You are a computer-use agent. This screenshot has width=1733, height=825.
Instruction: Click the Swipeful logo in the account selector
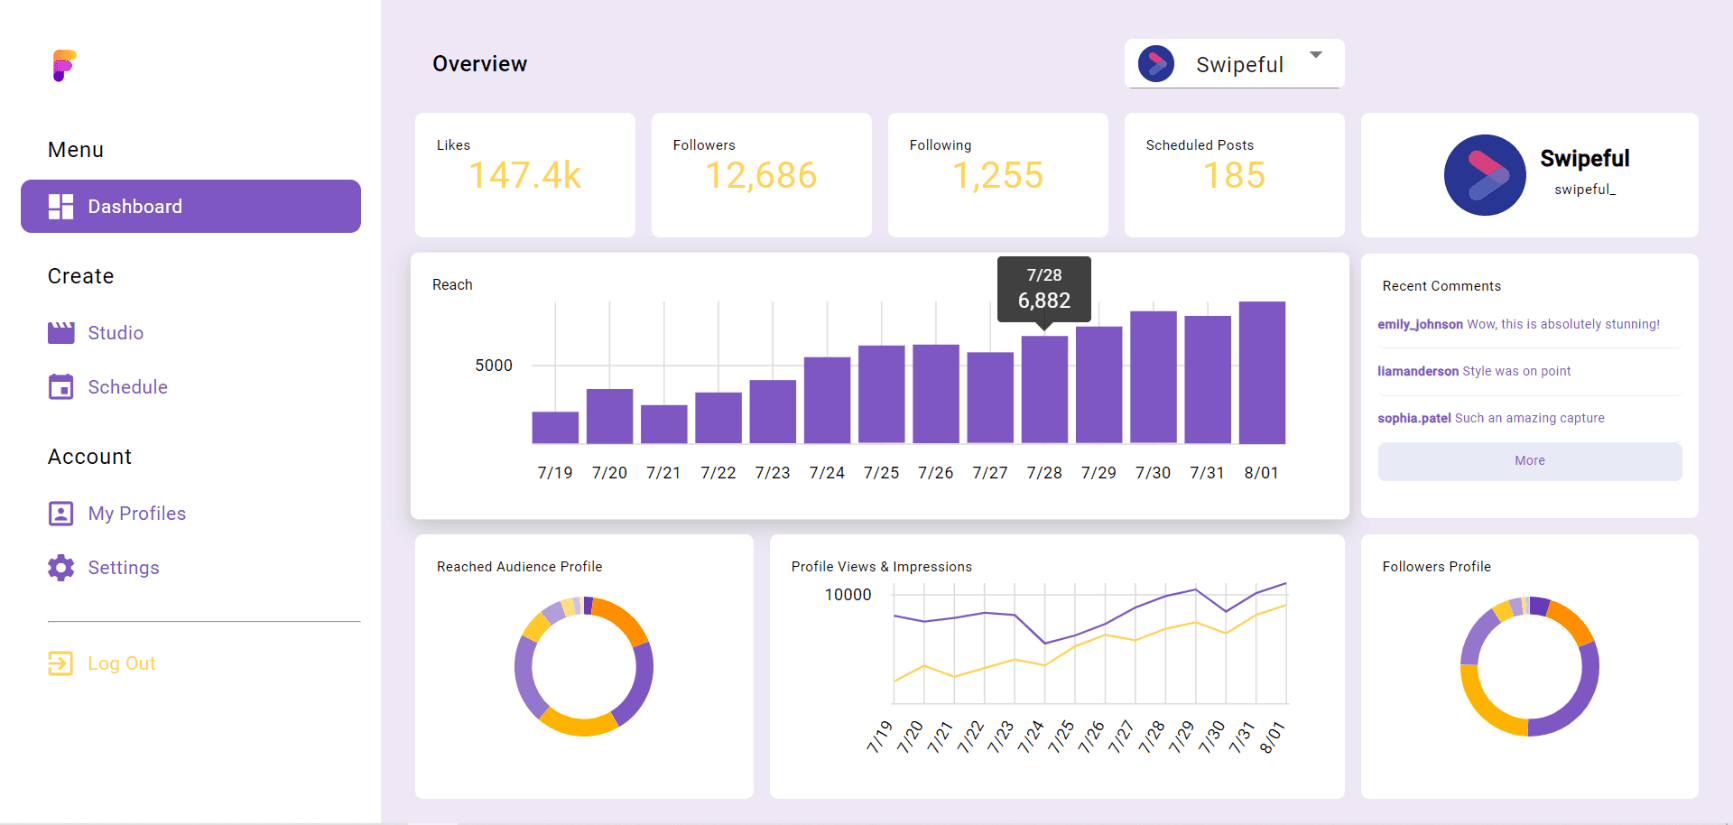1156,64
